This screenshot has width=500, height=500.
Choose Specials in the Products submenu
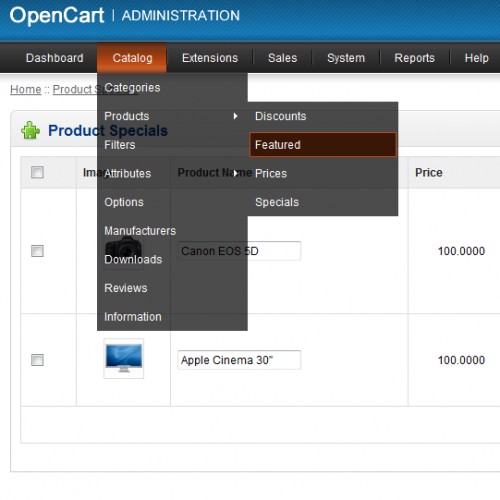coord(323,202)
